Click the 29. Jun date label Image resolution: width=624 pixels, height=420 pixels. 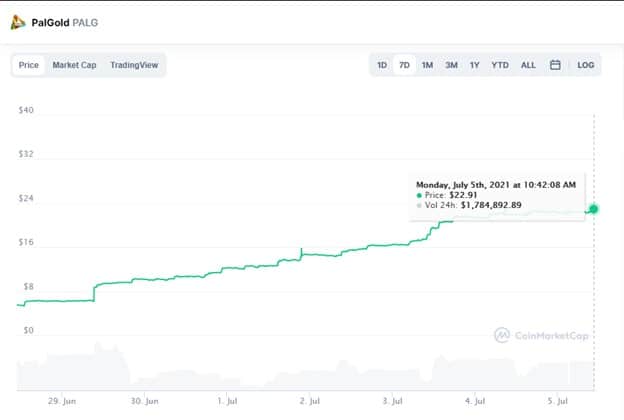(62, 401)
